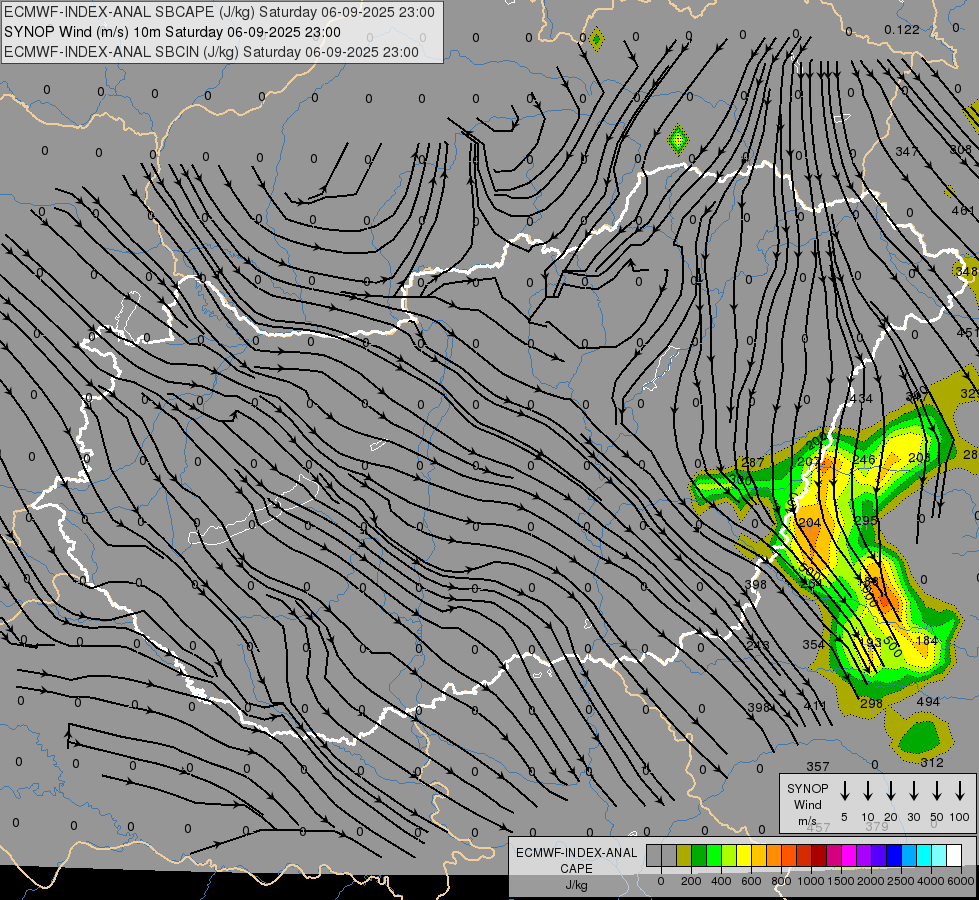Click the 2500 tick label on CAPE scale

[x=900, y=881]
